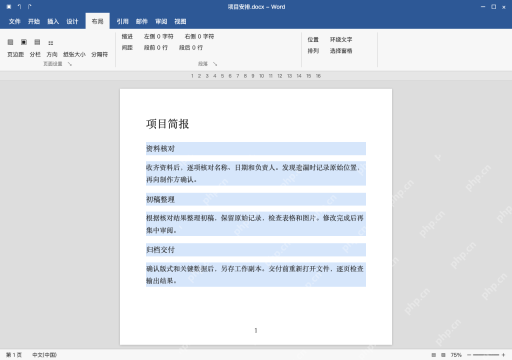Click the 项目简报 document title

167,124
